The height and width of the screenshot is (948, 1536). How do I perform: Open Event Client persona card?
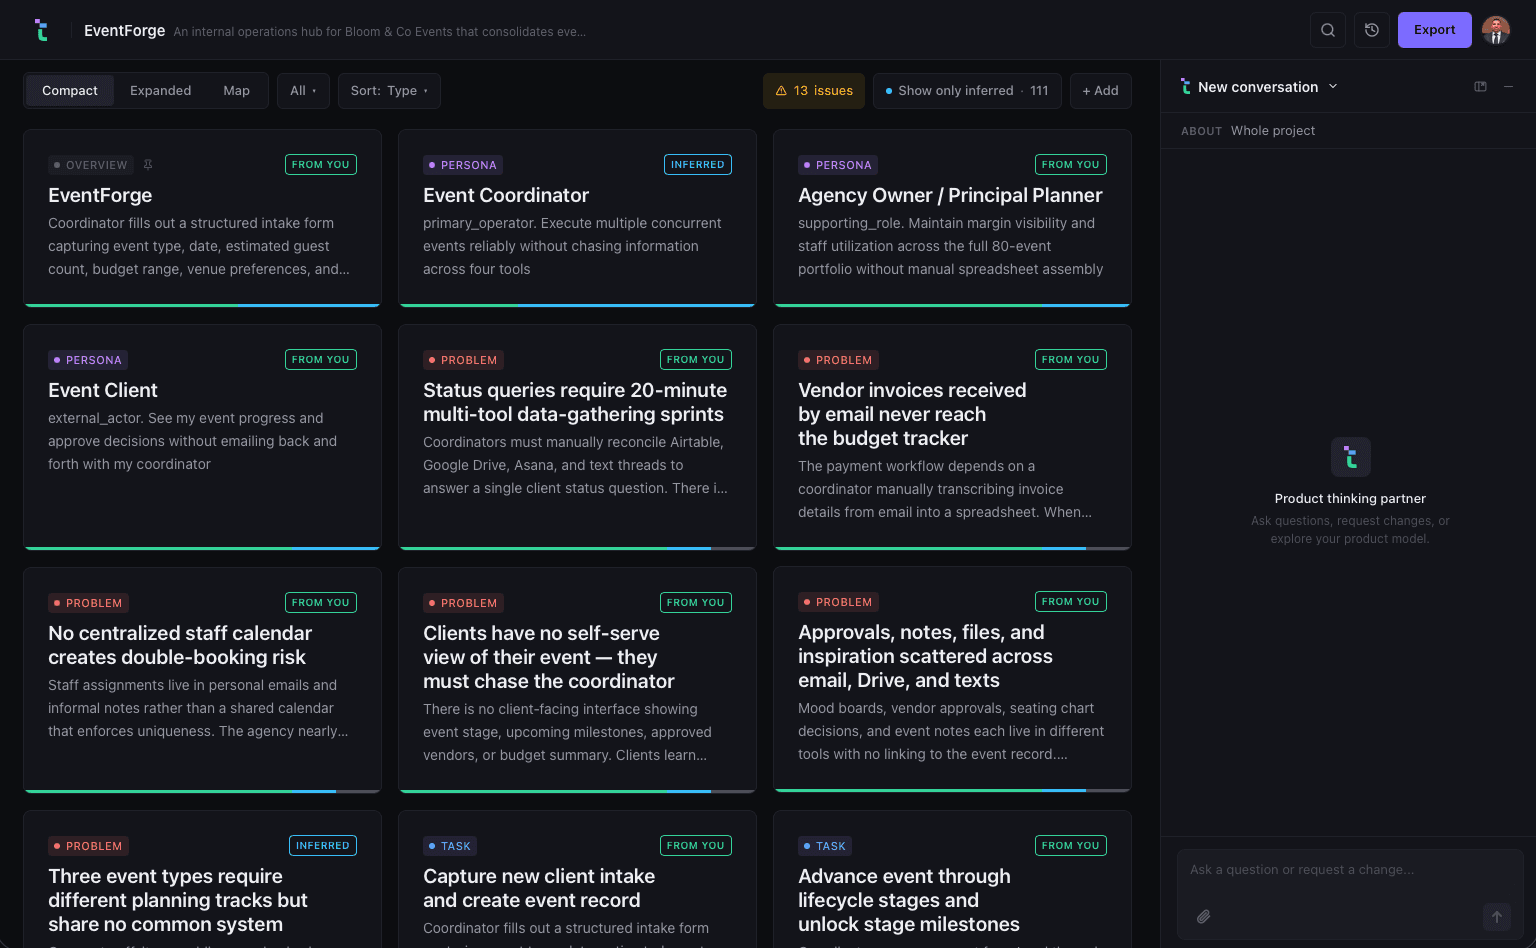click(x=202, y=437)
